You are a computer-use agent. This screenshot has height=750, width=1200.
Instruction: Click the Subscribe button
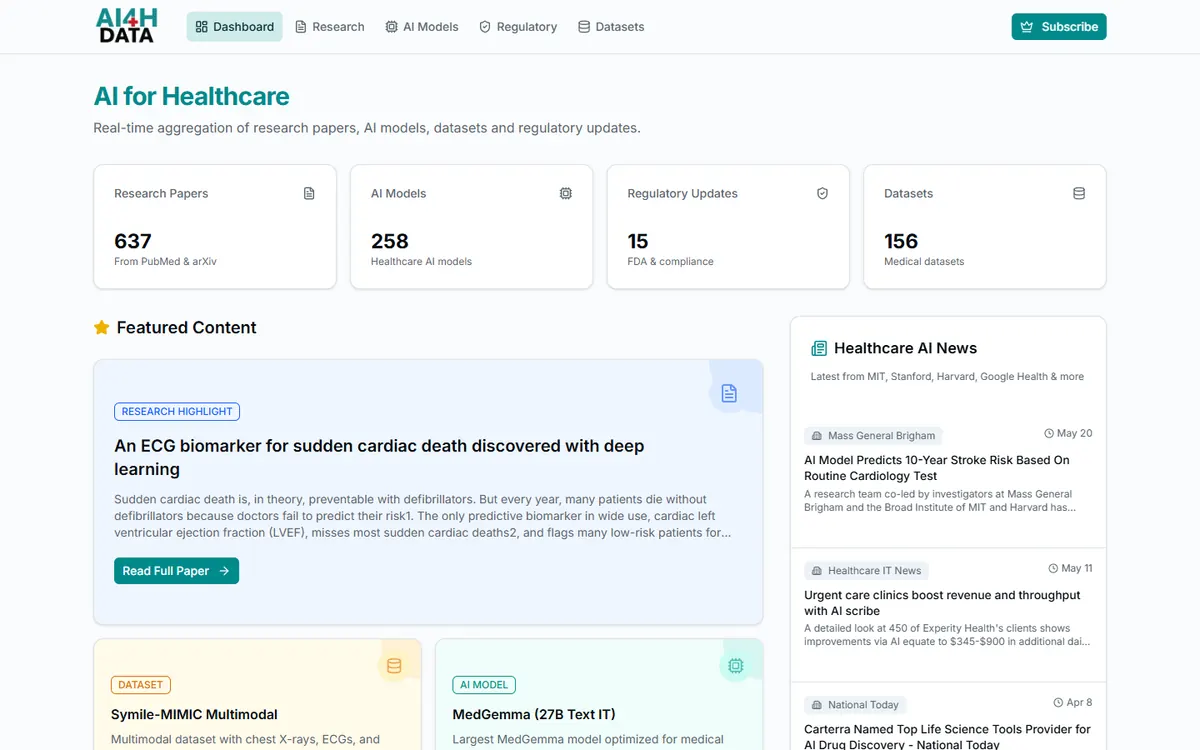[1059, 27]
